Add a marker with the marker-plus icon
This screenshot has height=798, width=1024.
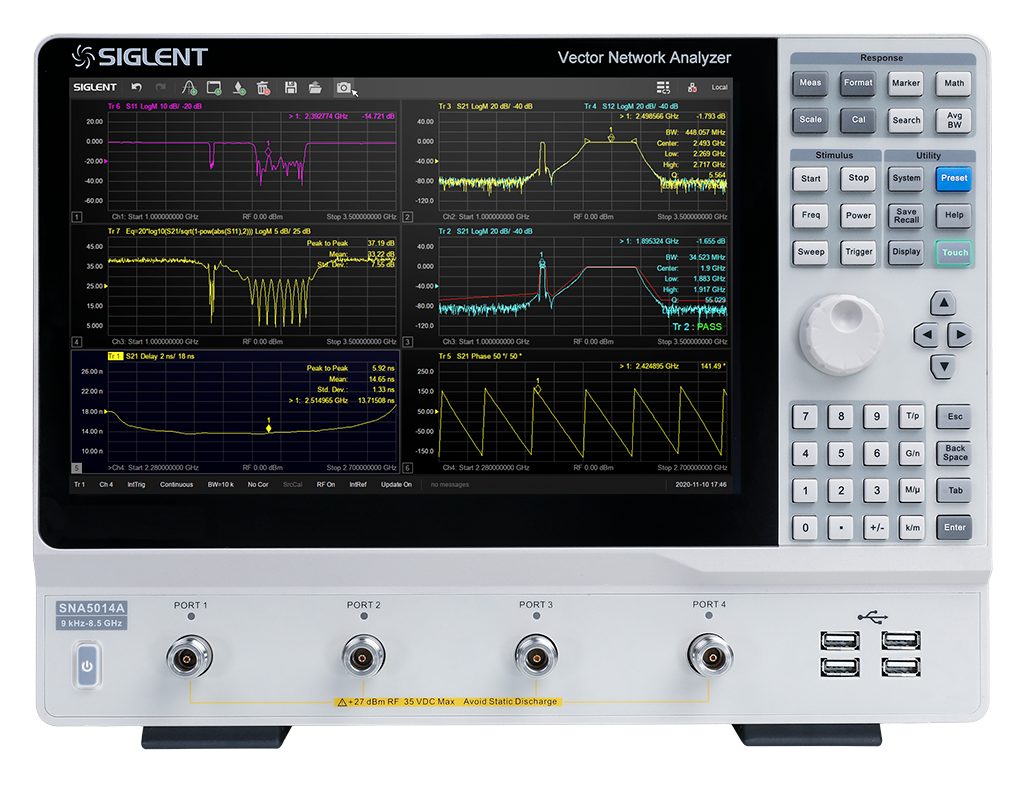239,88
